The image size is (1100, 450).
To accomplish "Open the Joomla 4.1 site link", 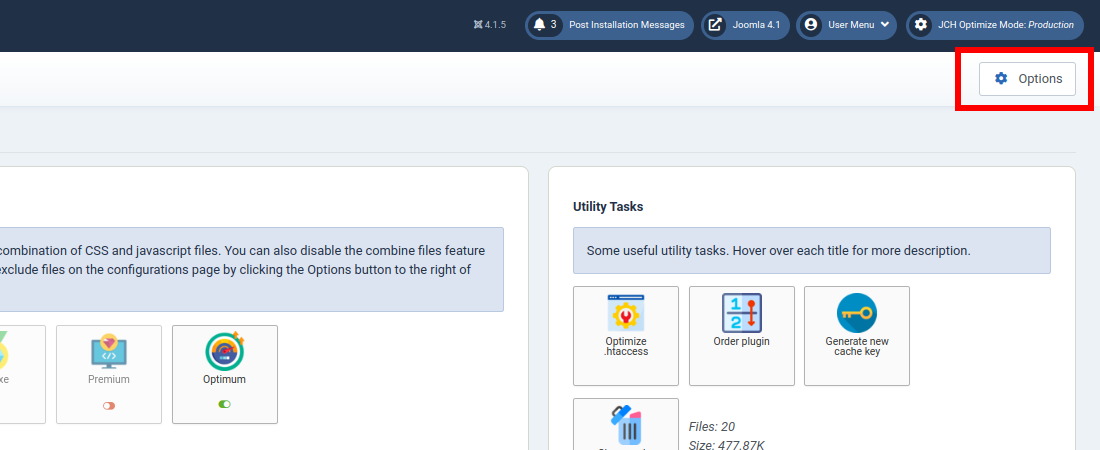I will [745, 25].
